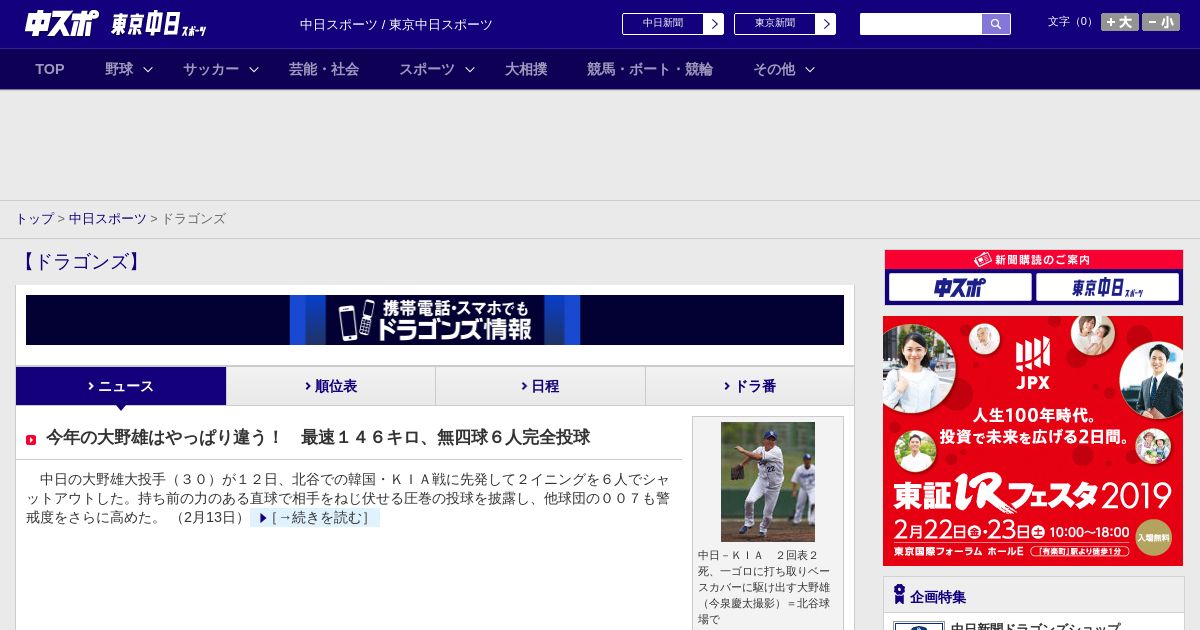This screenshot has width=1200, height=630.
Task: Click 携帯電話・スマホでもドラゴンズ情報 banner
Action: tap(435, 320)
